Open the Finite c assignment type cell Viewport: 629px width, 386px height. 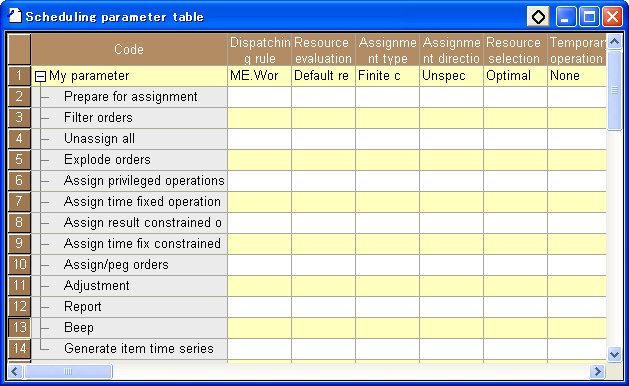click(388, 76)
